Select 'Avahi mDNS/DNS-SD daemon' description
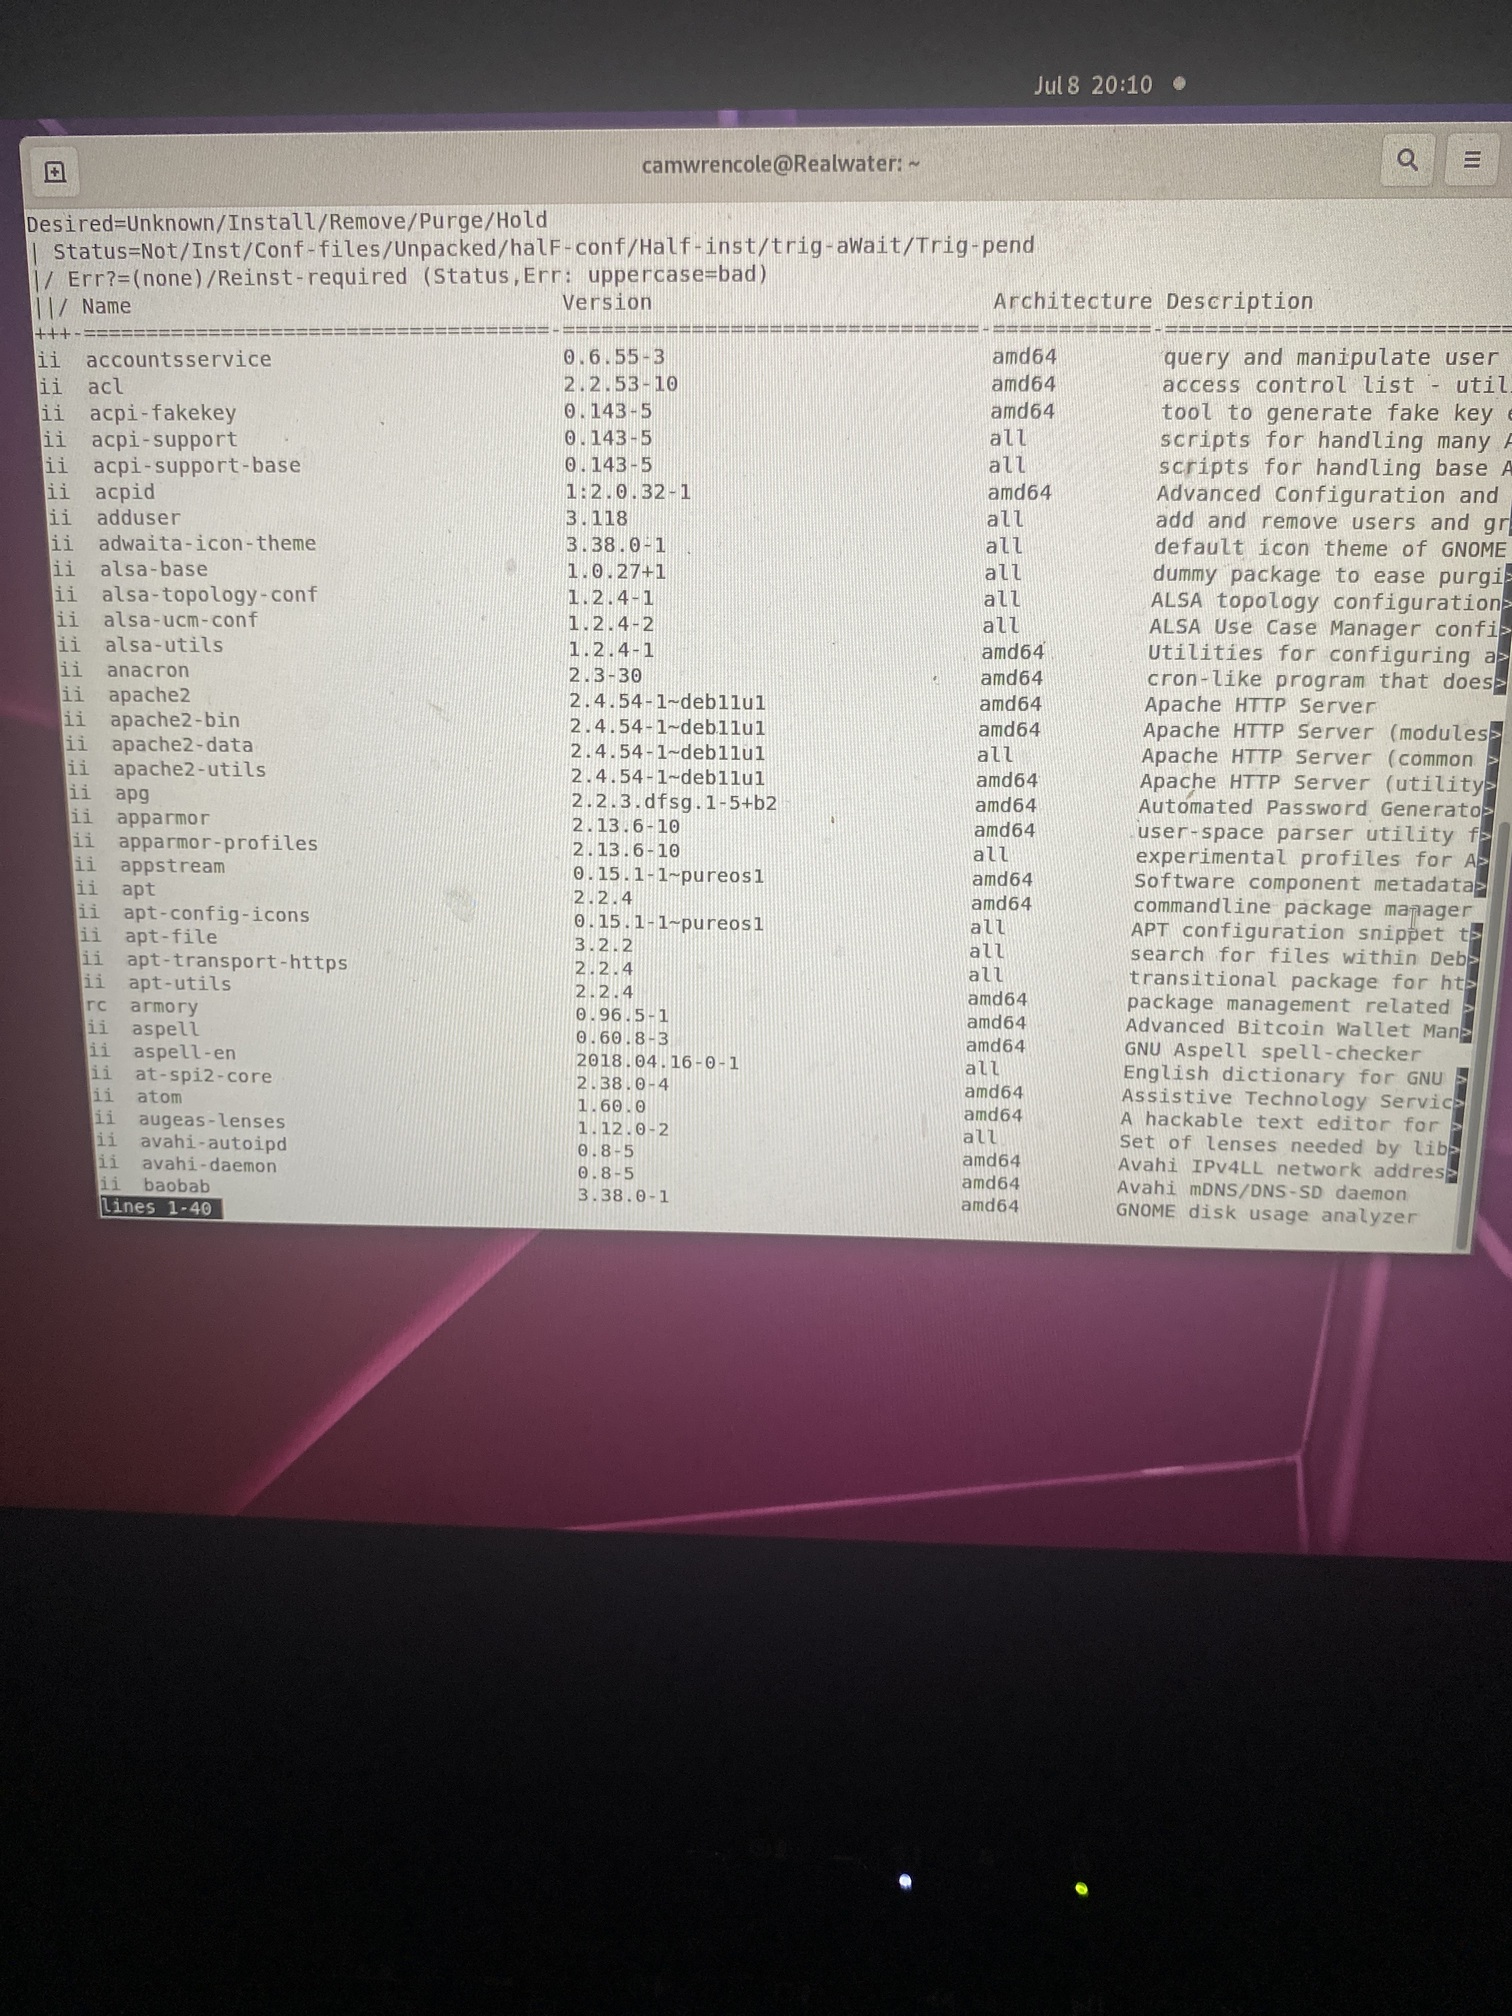Image resolution: width=1512 pixels, height=2016 pixels. (x=1262, y=1191)
